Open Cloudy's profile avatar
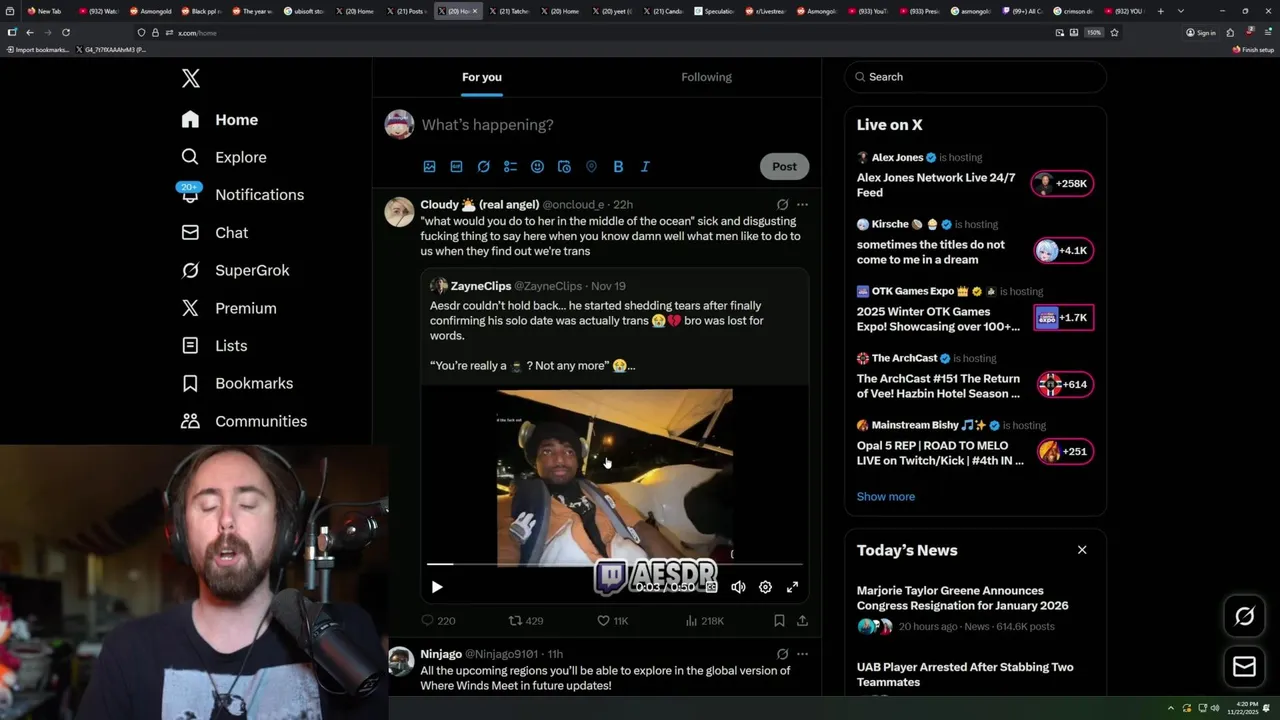The image size is (1280, 720). 399,212
